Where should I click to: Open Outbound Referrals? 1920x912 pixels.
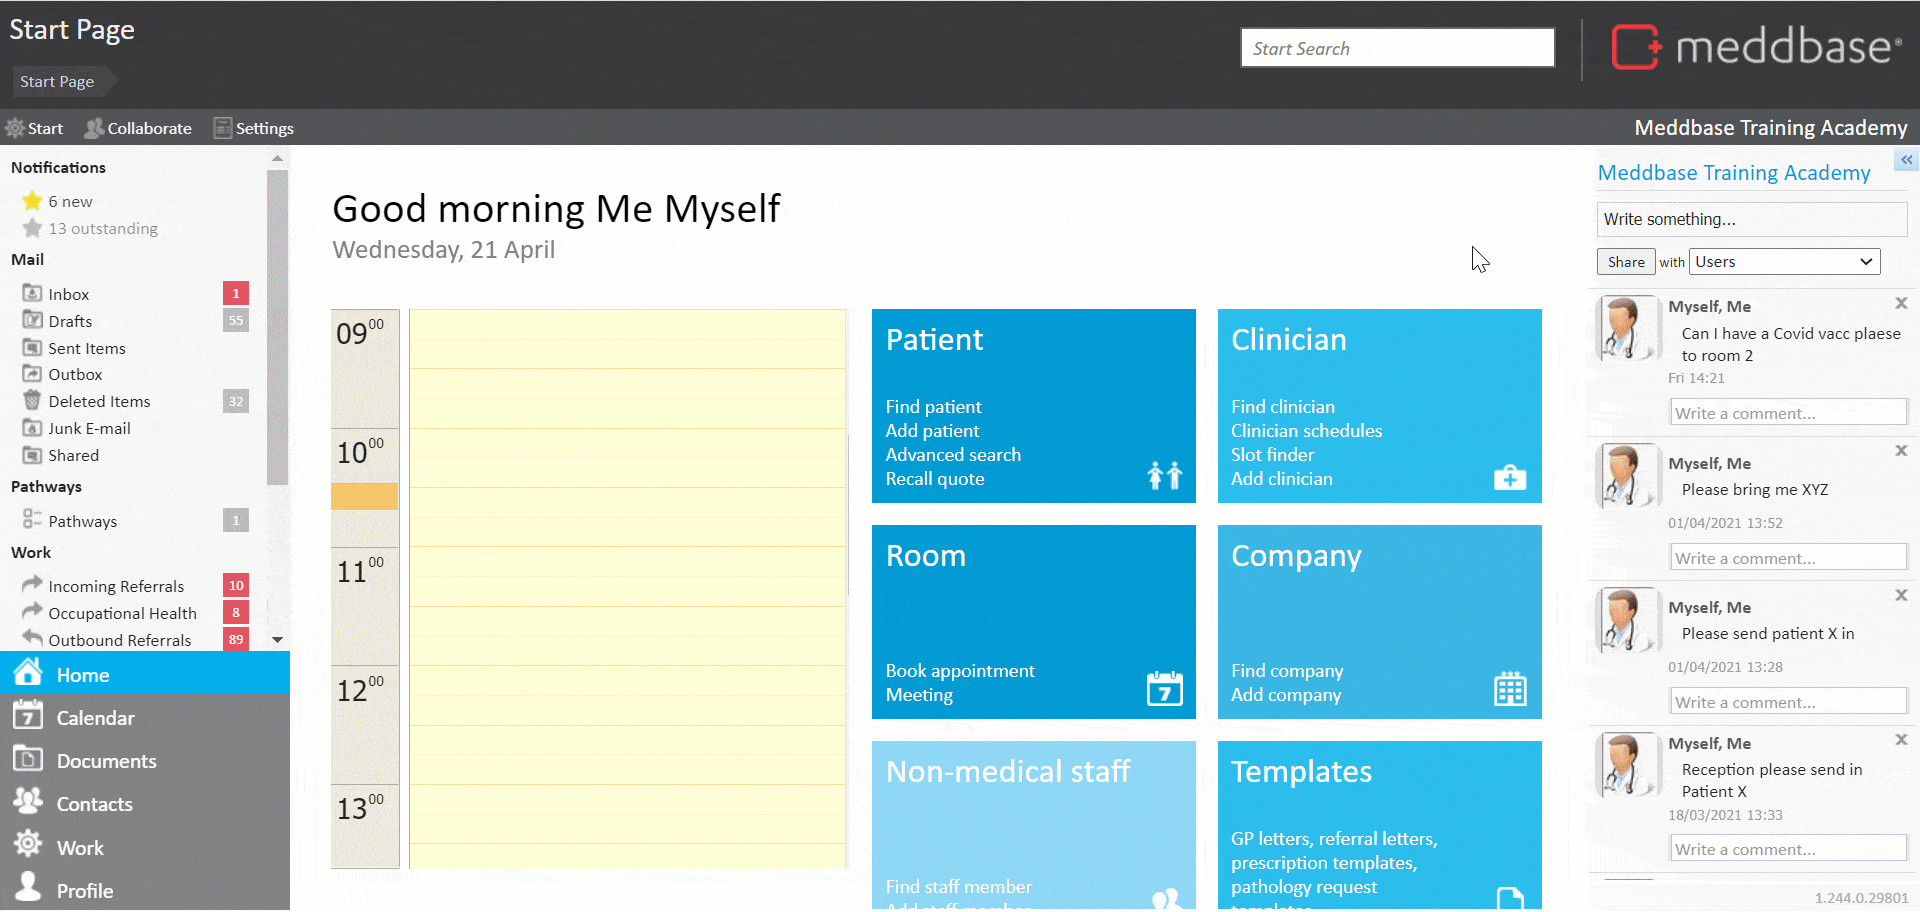(119, 640)
